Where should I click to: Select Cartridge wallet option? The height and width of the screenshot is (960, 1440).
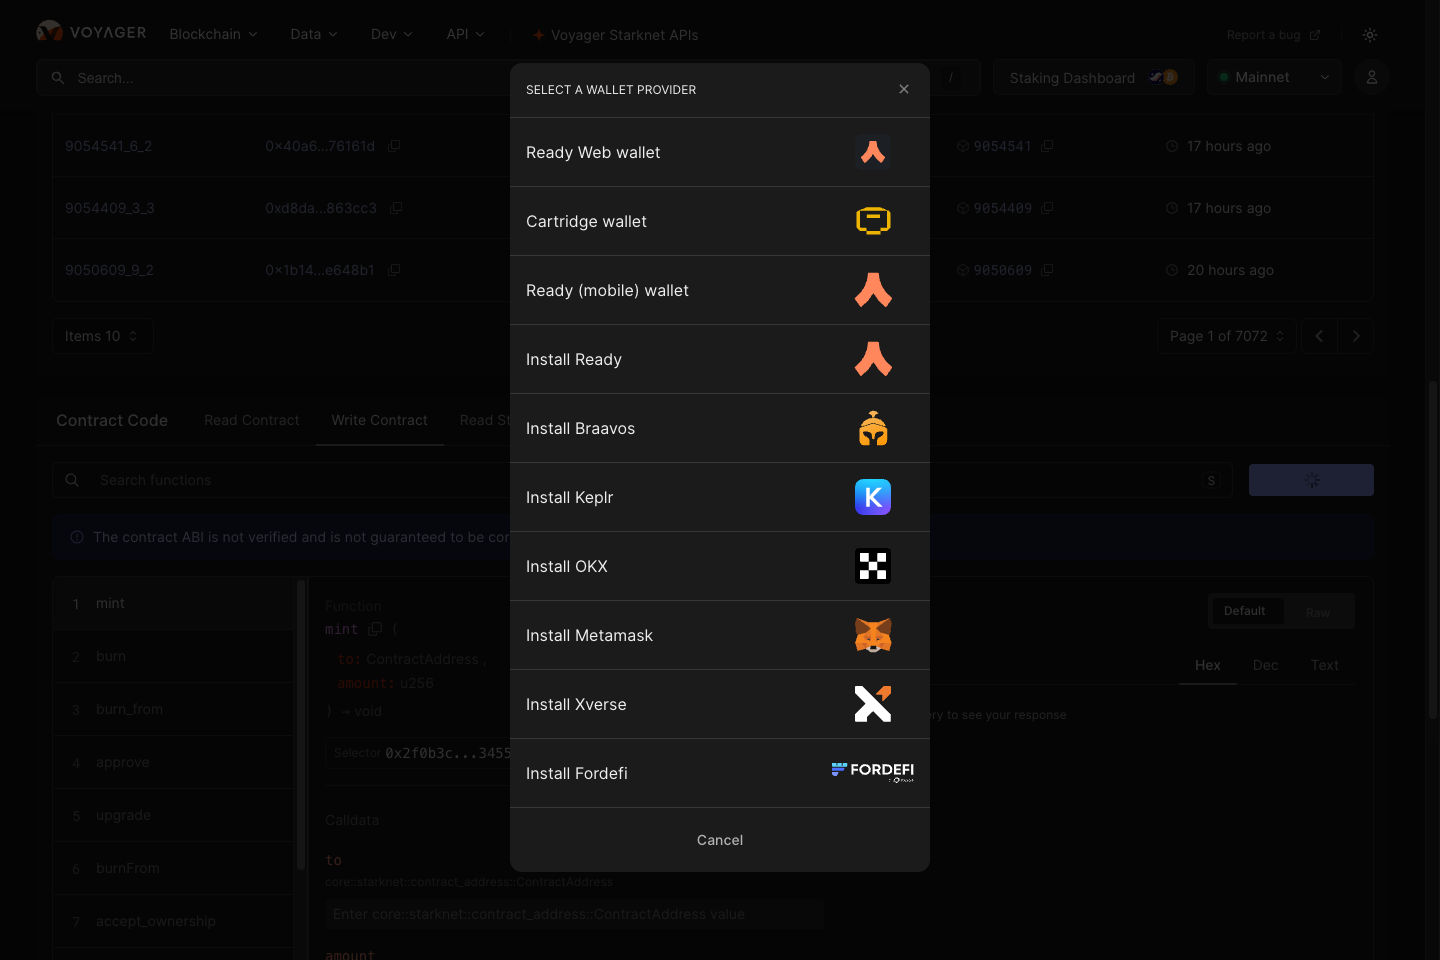[x=720, y=221]
